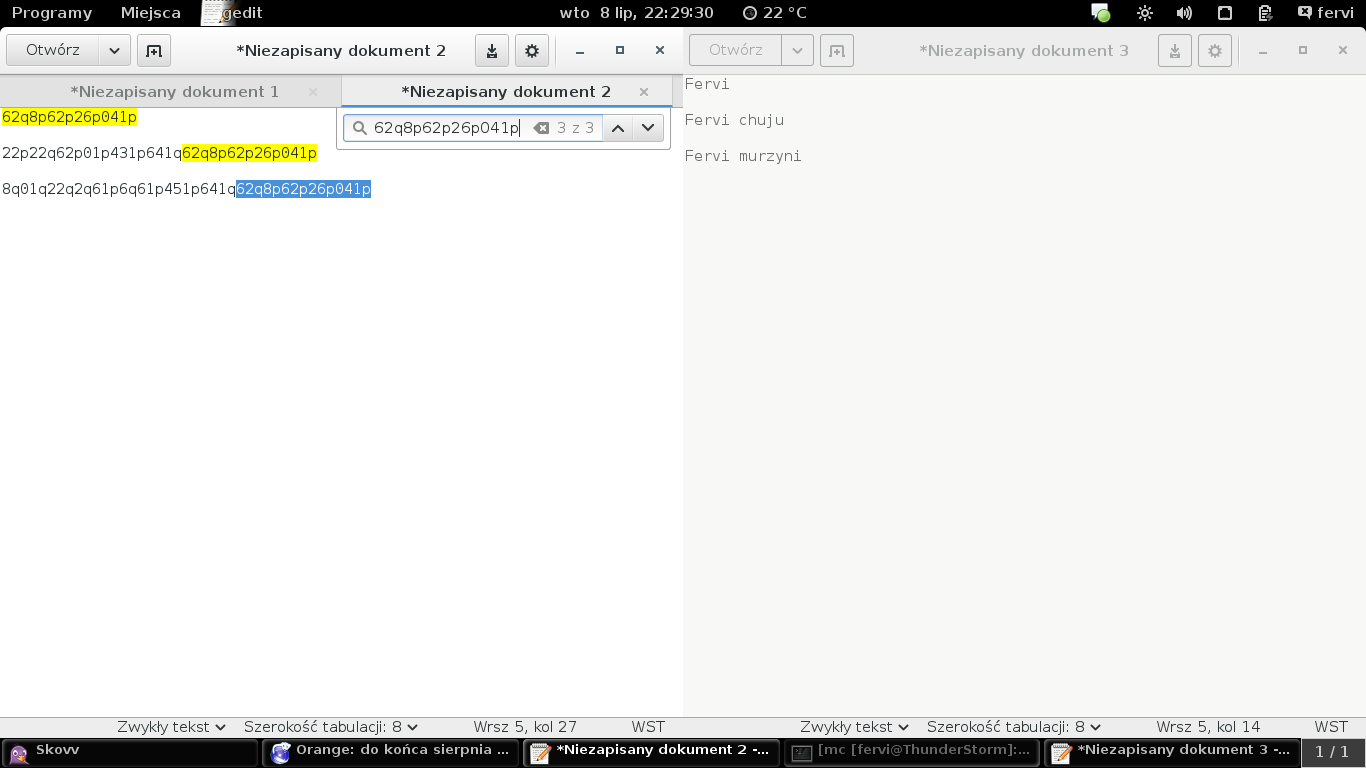This screenshot has height=768, width=1366.
Task: Go to previous search match
Action: tap(618, 128)
